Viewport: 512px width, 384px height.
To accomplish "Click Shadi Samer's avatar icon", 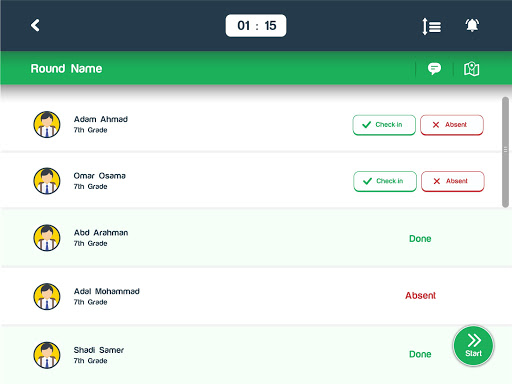I will click(47, 355).
